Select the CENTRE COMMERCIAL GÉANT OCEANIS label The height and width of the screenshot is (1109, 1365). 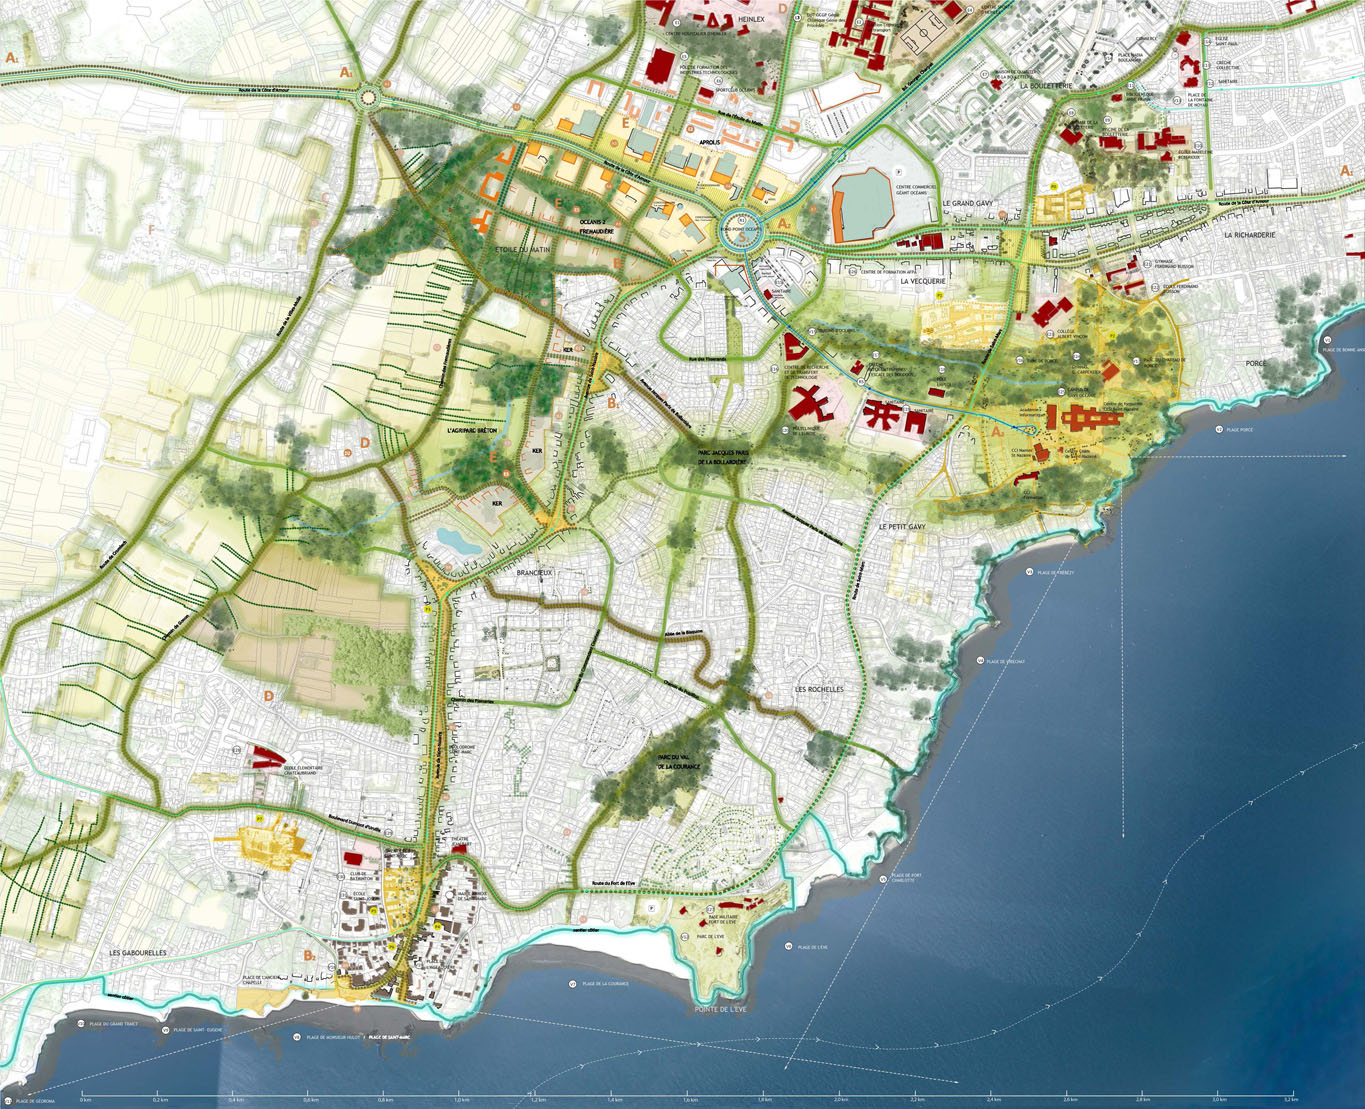click(916, 189)
